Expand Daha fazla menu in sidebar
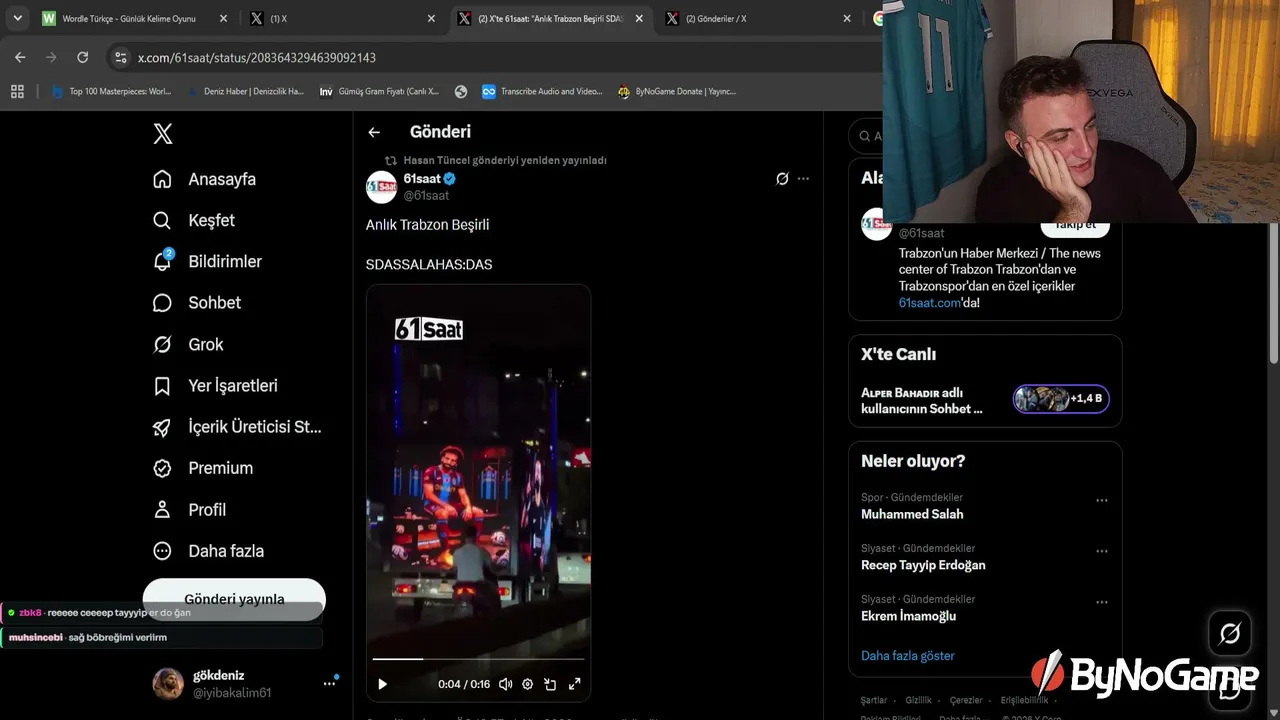The width and height of the screenshot is (1280, 720). pos(208,551)
